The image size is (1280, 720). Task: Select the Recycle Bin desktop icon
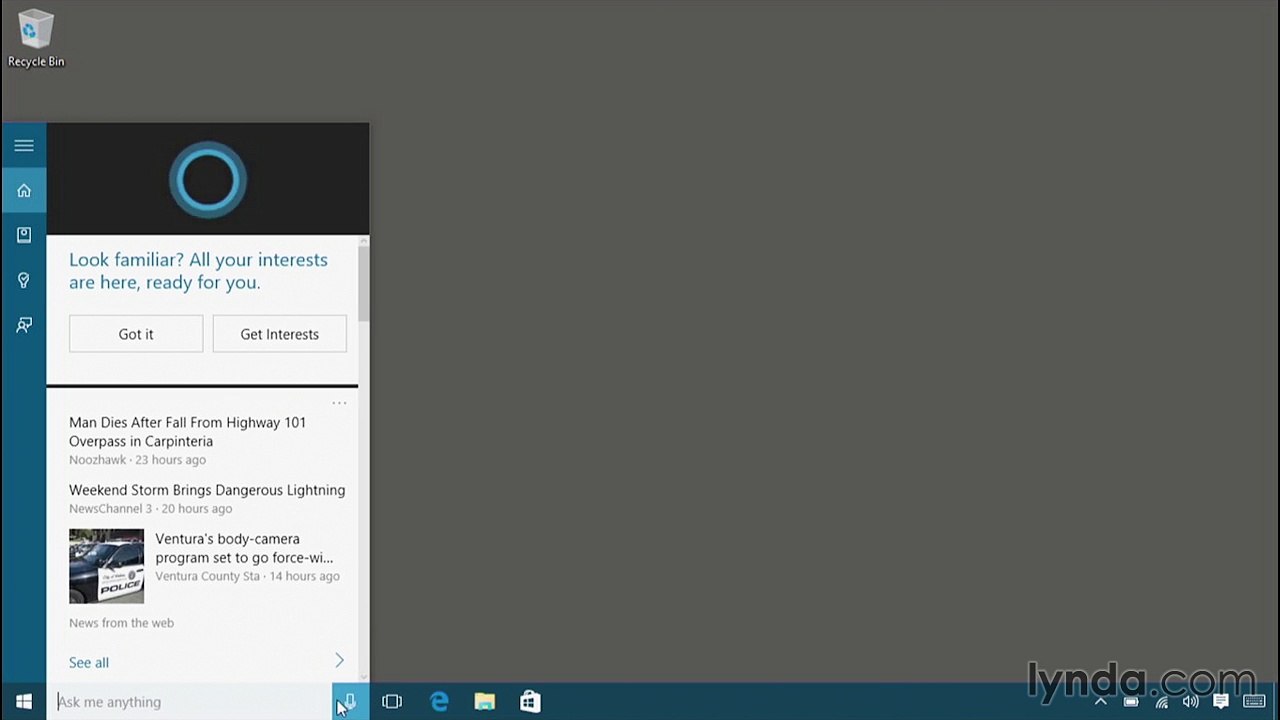[36, 39]
